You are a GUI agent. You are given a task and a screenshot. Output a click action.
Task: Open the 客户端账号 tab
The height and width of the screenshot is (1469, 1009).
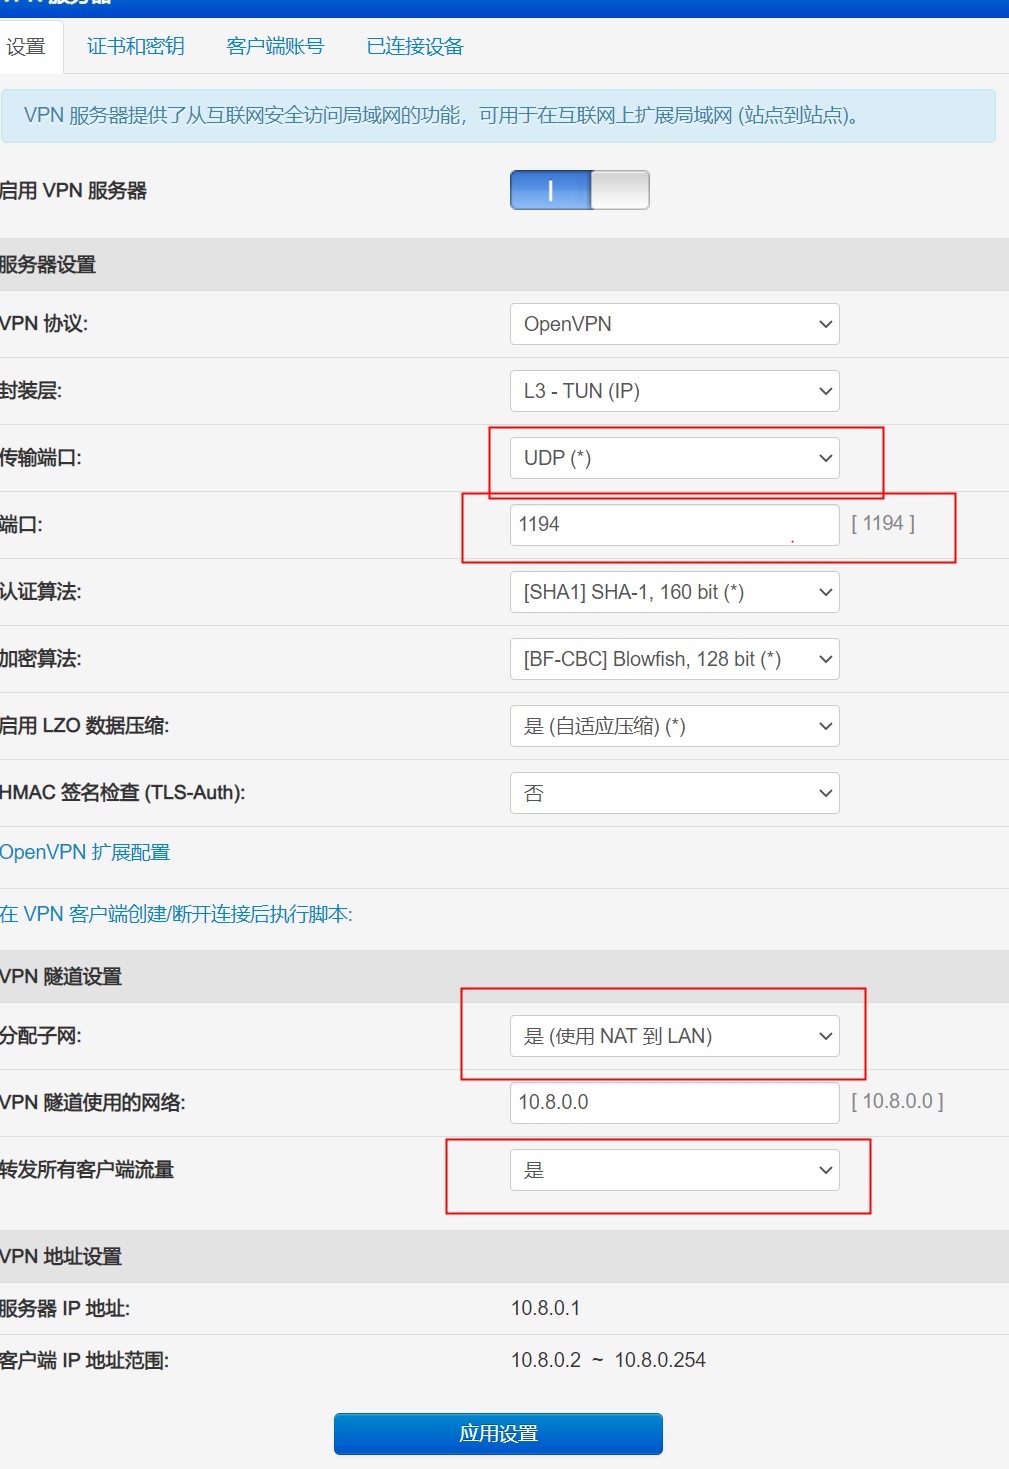pos(275,47)
